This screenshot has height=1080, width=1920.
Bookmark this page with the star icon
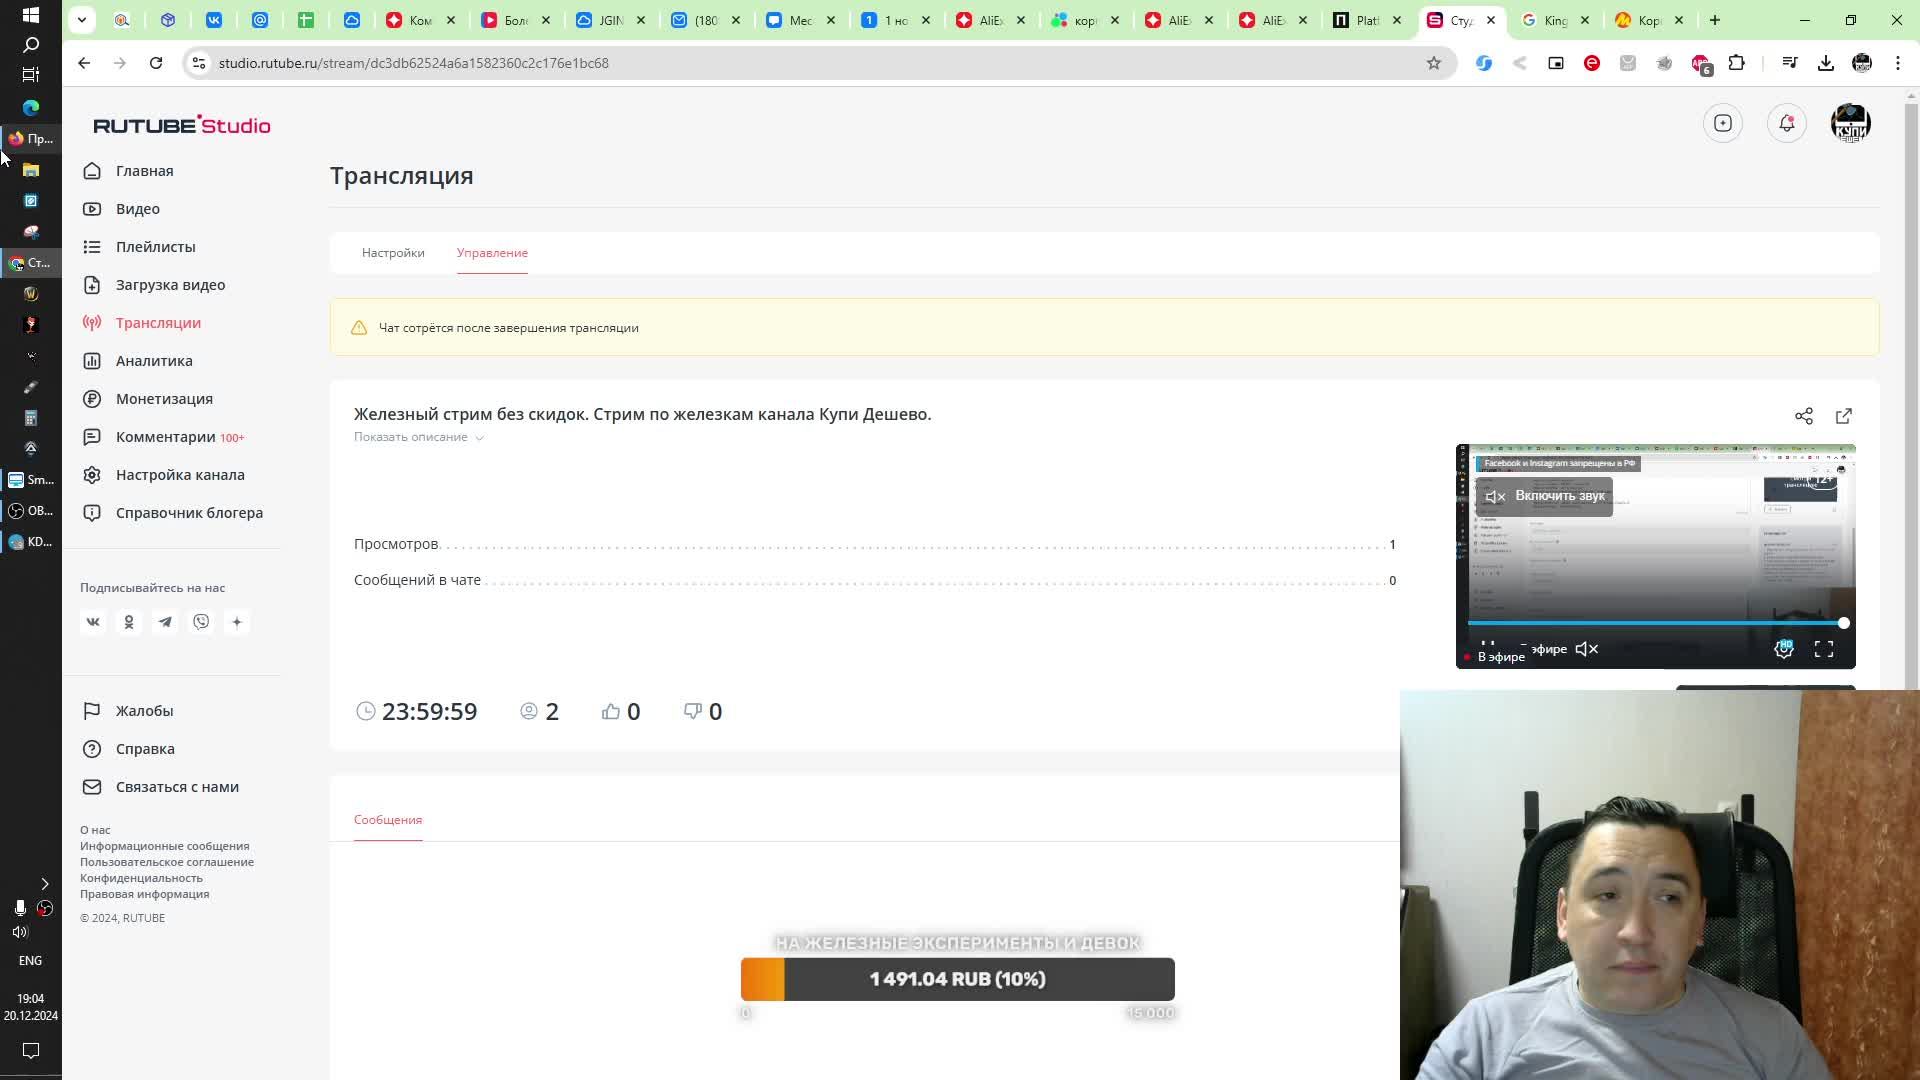coord(1433,63)
